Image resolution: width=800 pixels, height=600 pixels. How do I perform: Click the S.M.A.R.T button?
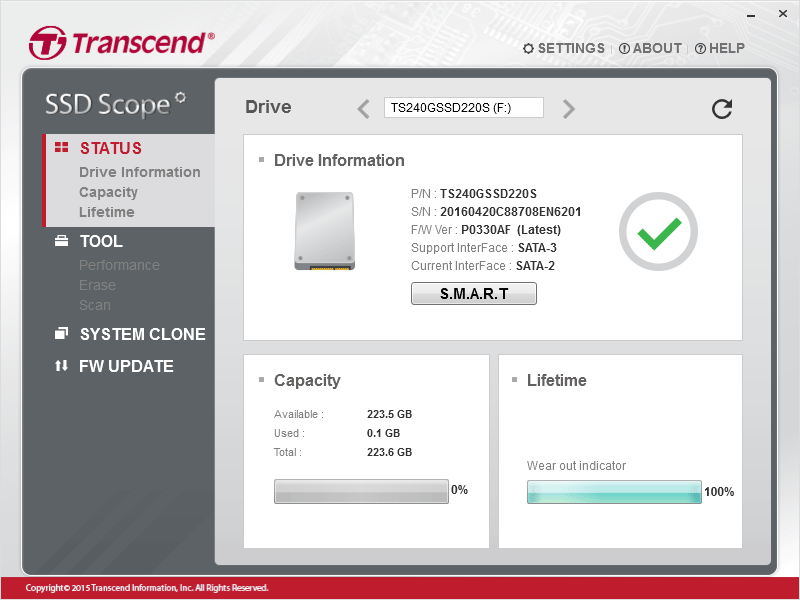(473, 293)
